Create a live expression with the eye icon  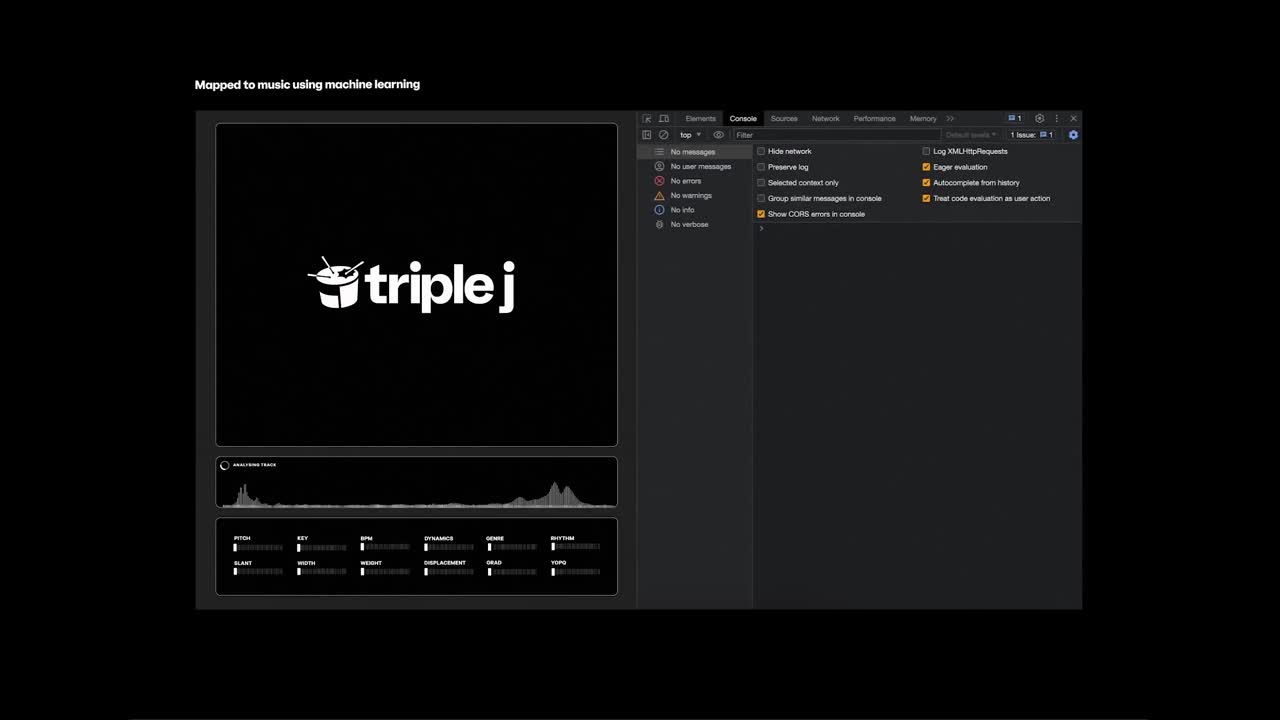718,135
